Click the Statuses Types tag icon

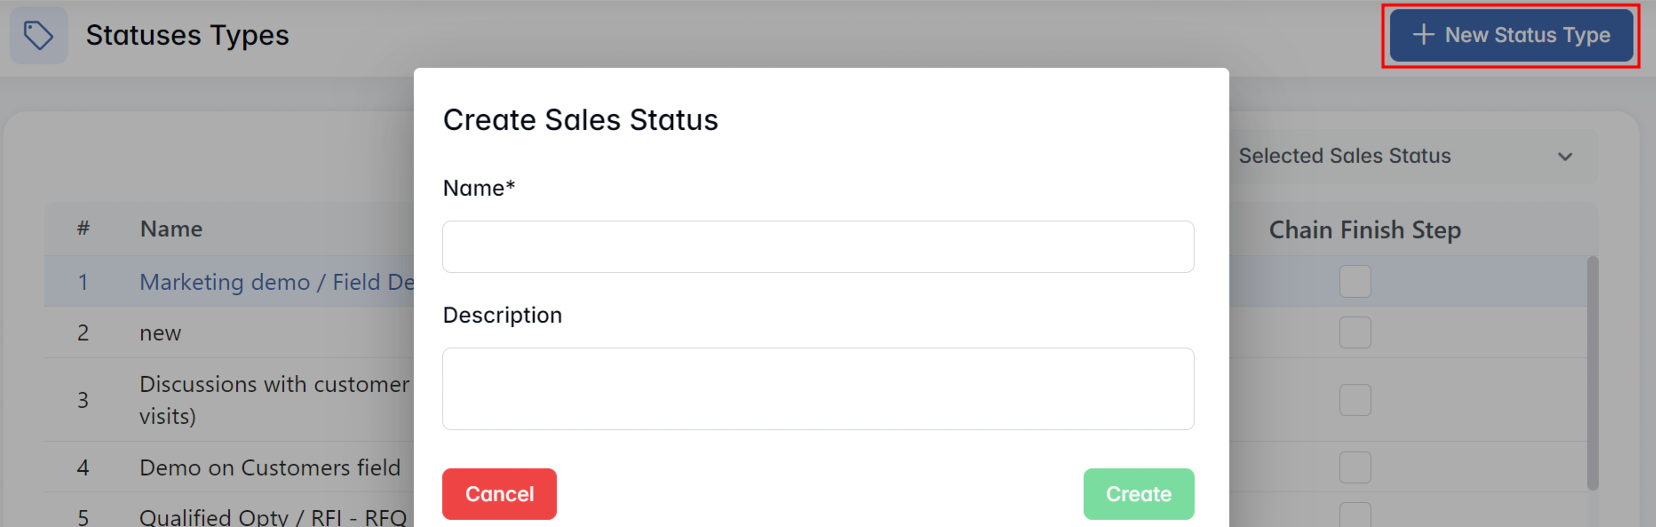pyautogui.click(x=39, y=36)
